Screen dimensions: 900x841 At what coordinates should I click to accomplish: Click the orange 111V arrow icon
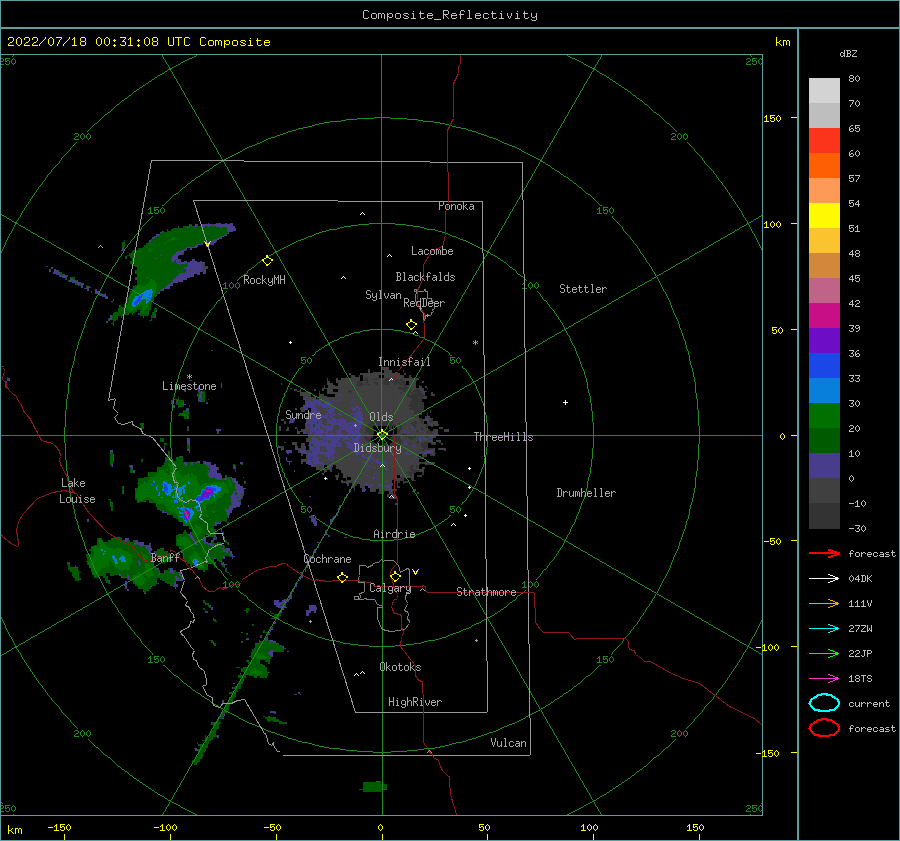click(x=824, y=603)
